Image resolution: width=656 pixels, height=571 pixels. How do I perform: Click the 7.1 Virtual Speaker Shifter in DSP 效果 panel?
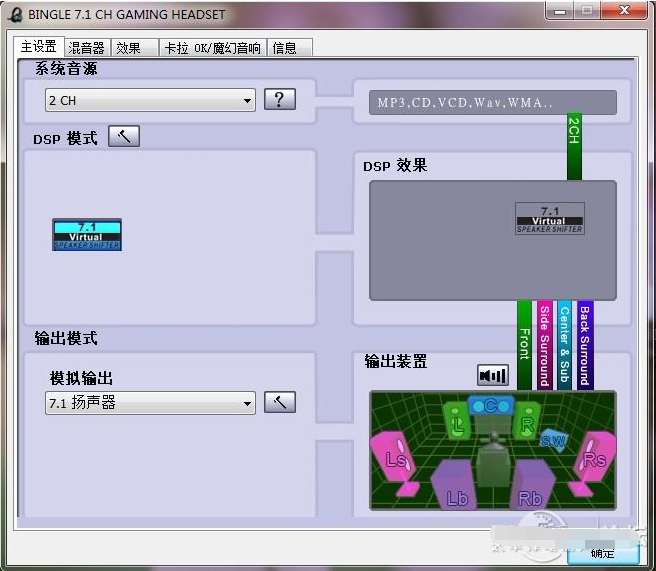coord(550,218)
